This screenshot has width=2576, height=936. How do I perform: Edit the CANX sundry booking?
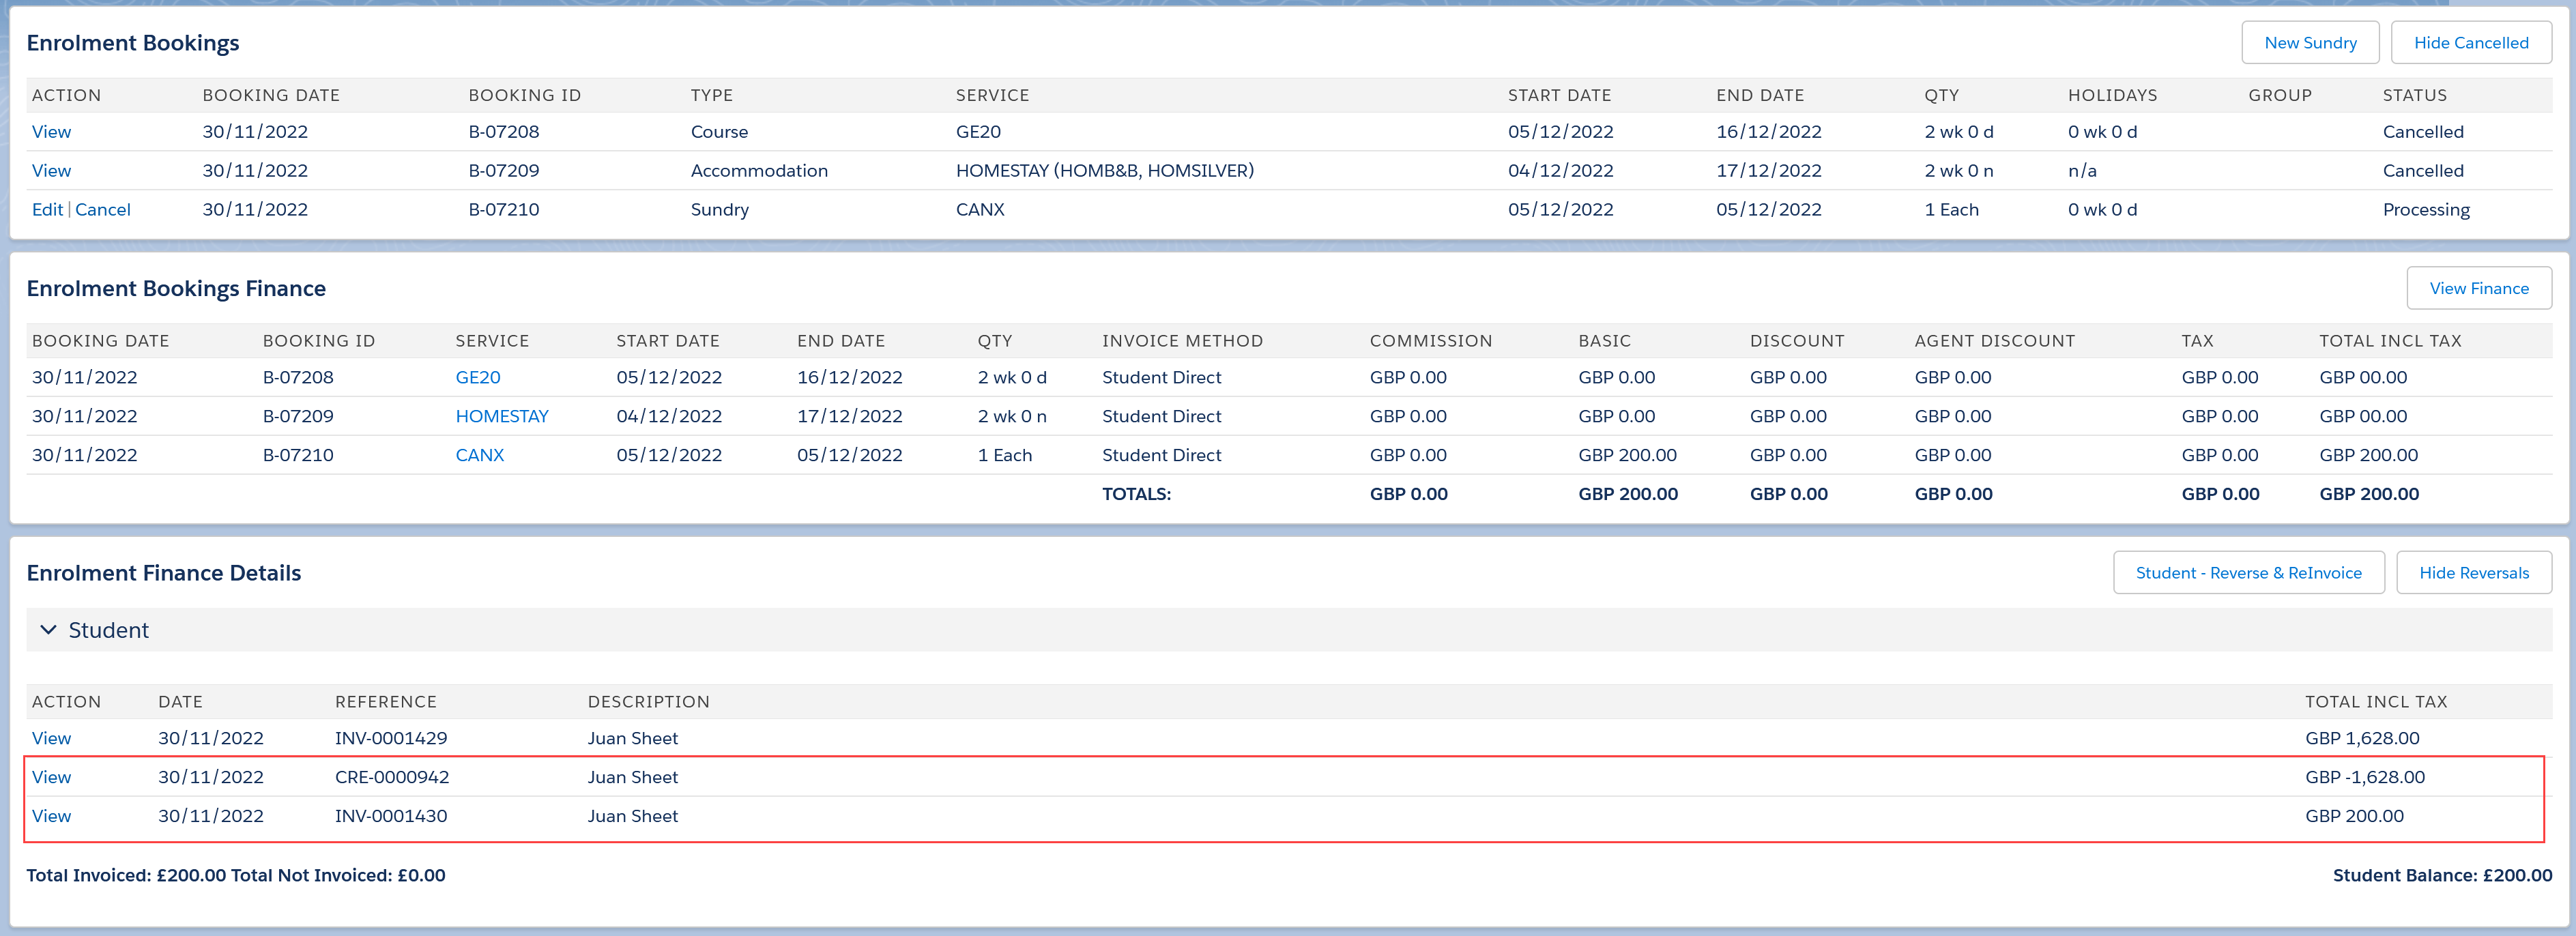(46, 210)
